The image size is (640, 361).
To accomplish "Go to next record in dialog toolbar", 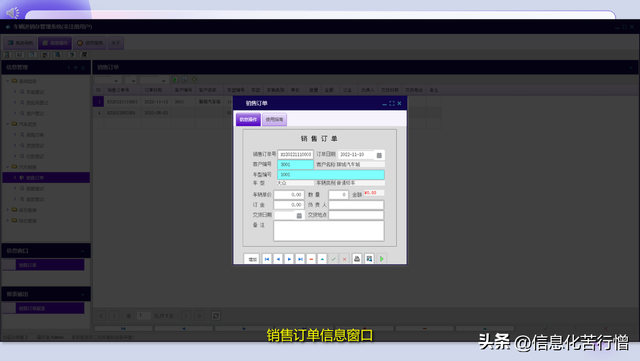I will tap(289, 259).
